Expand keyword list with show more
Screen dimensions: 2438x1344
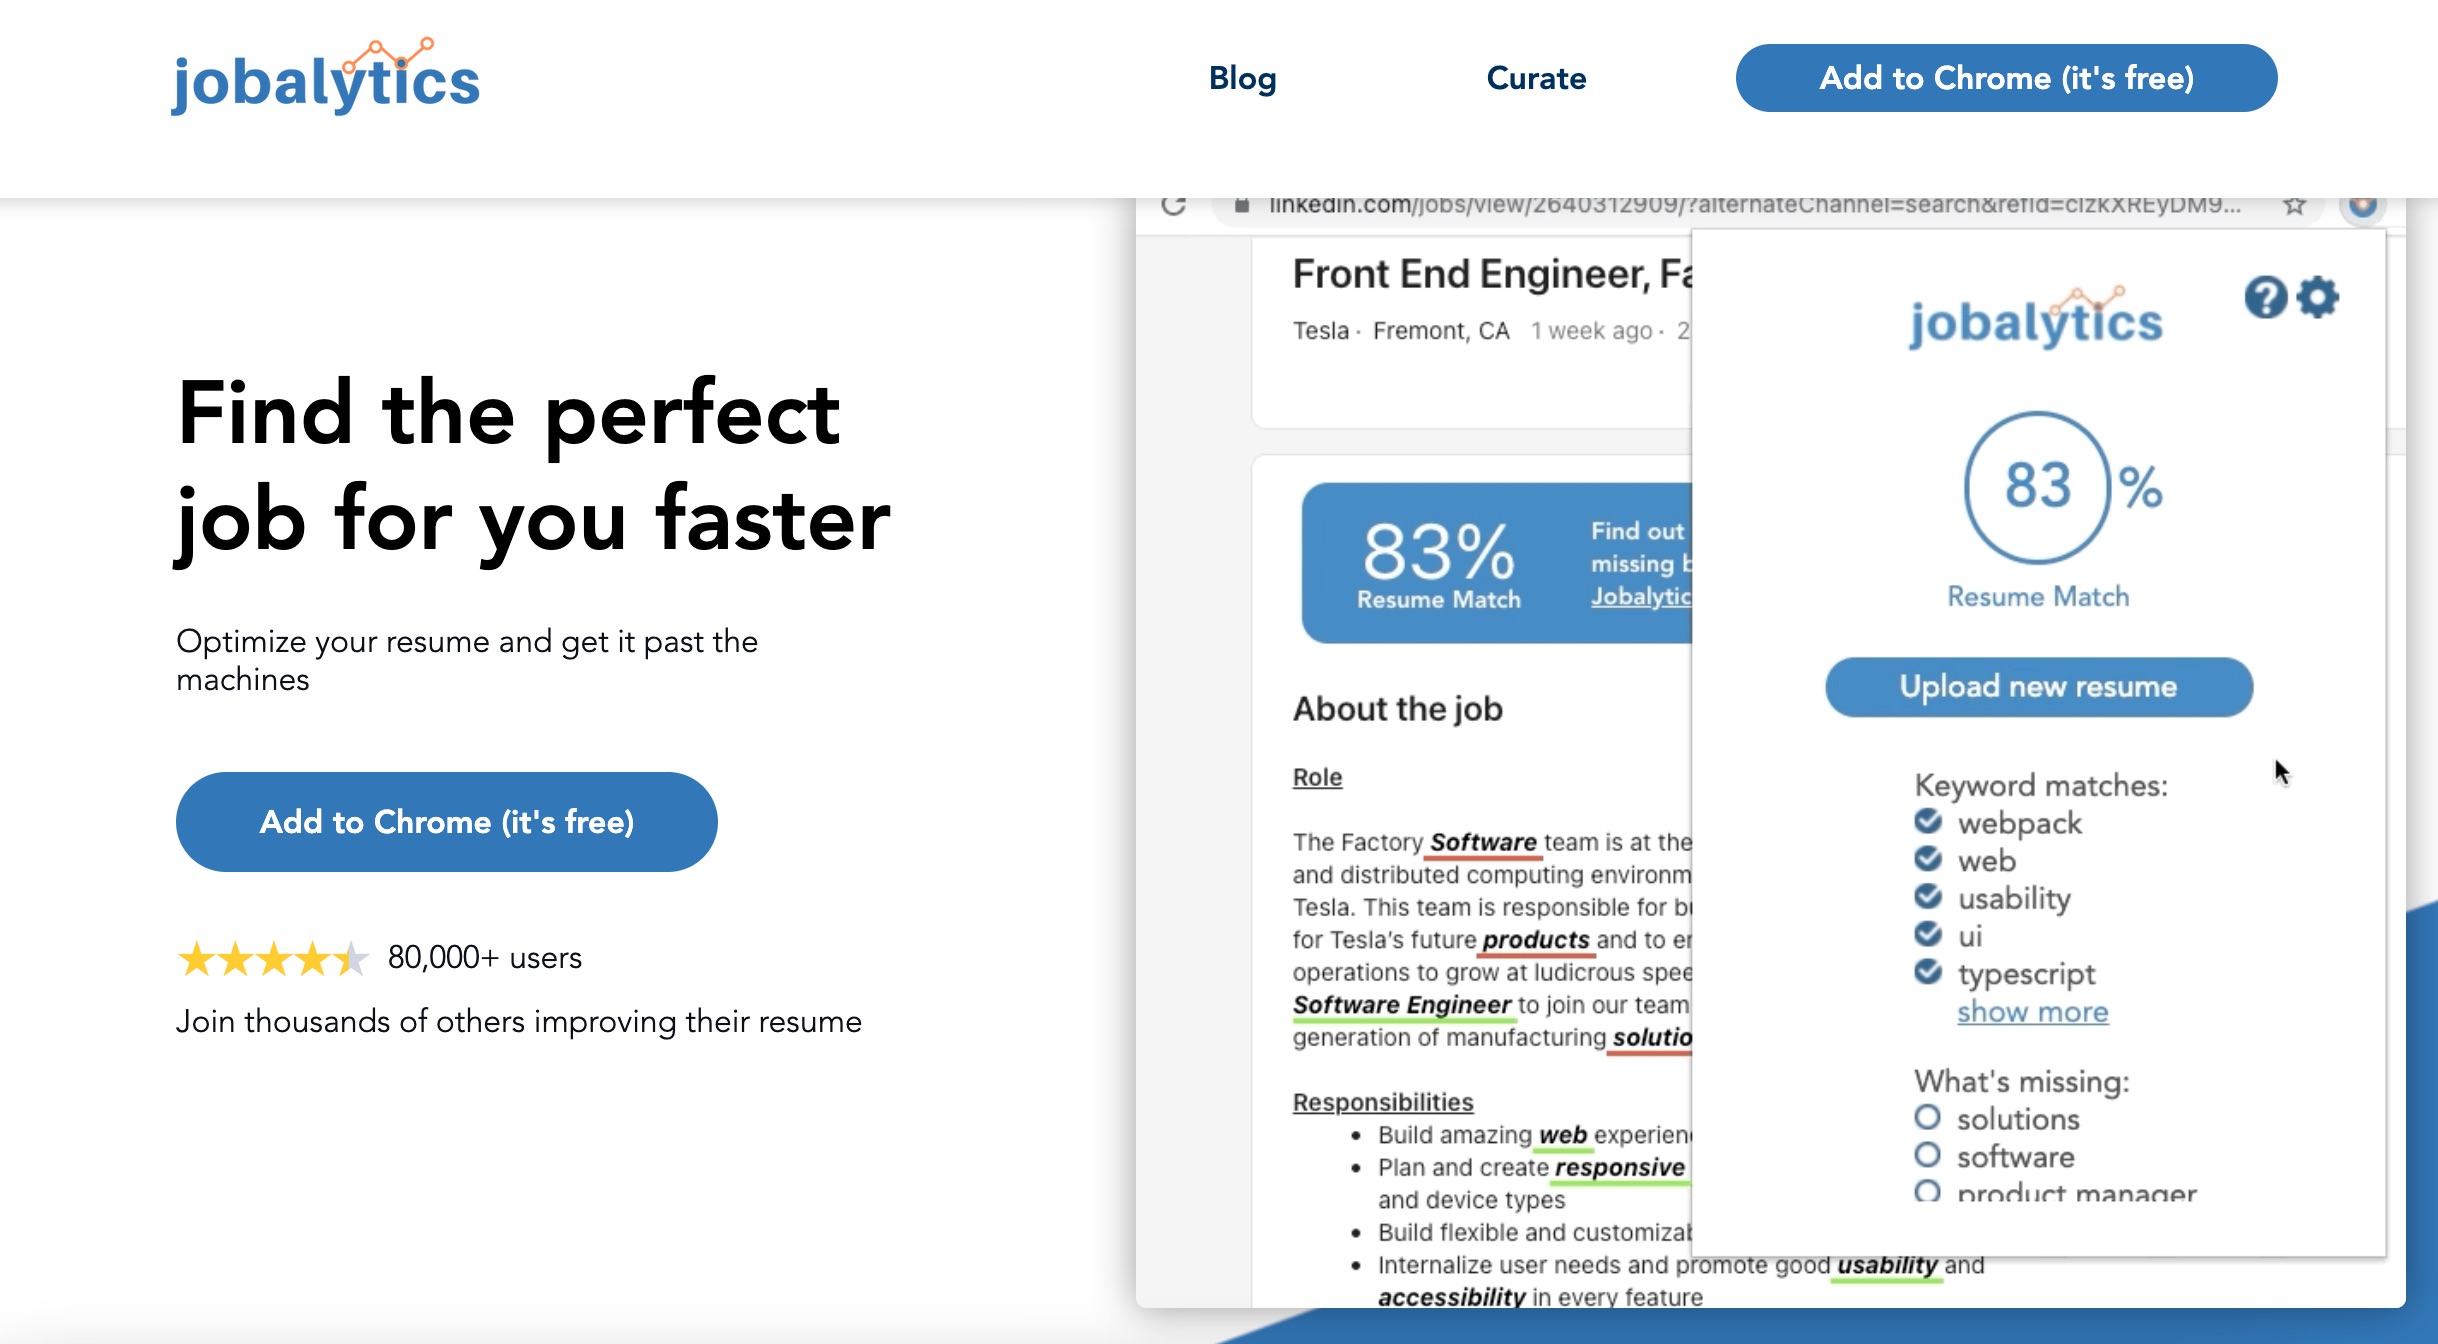click(x=2032, y=1012)
